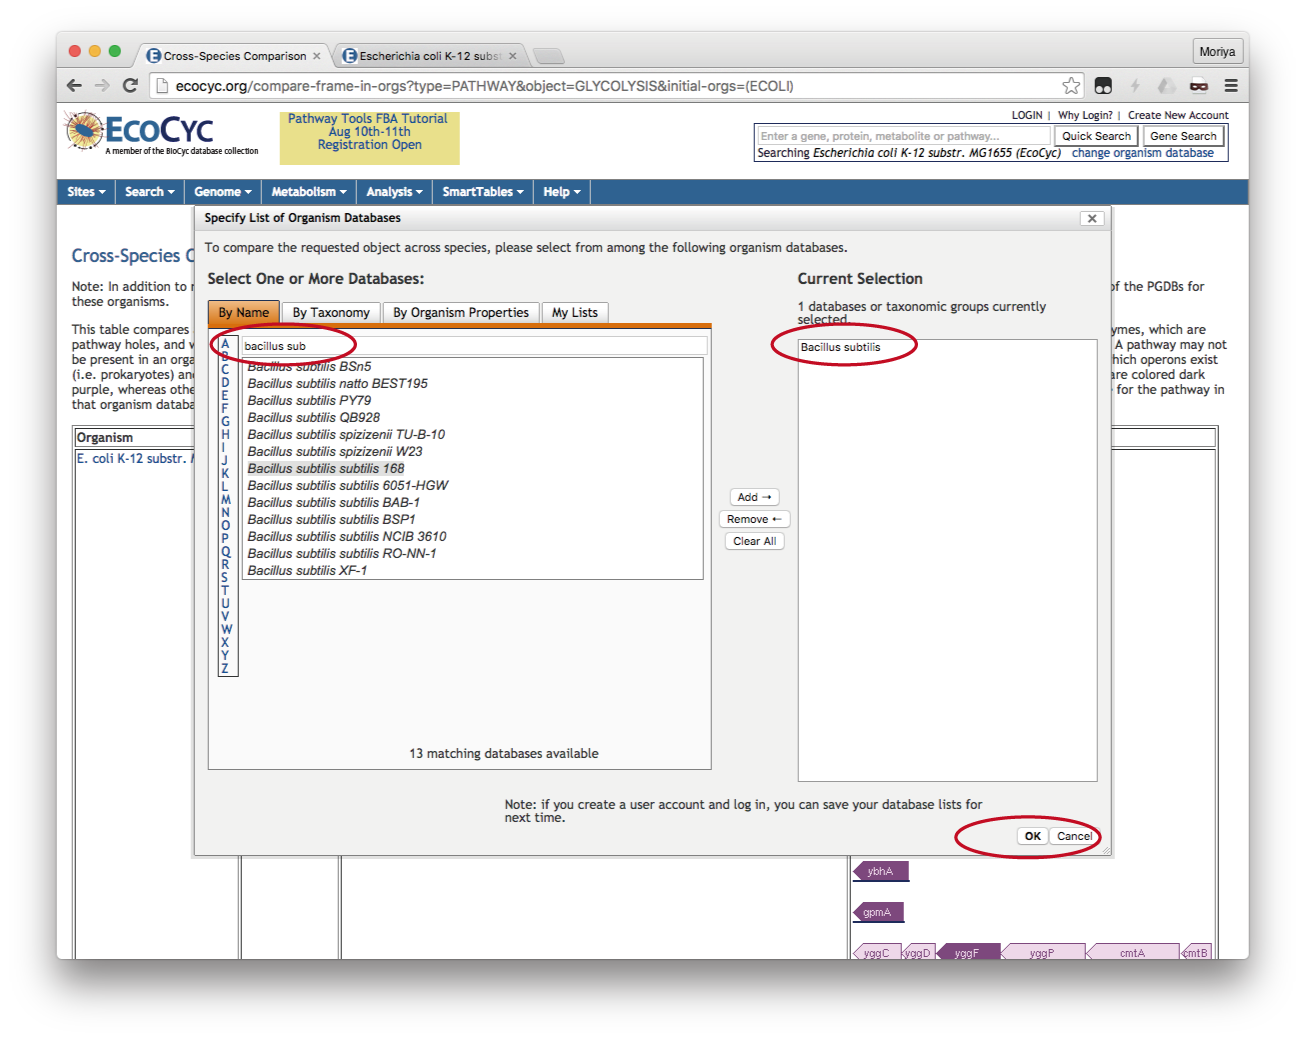Jump to letter S in alphabet index

point(225,577)
